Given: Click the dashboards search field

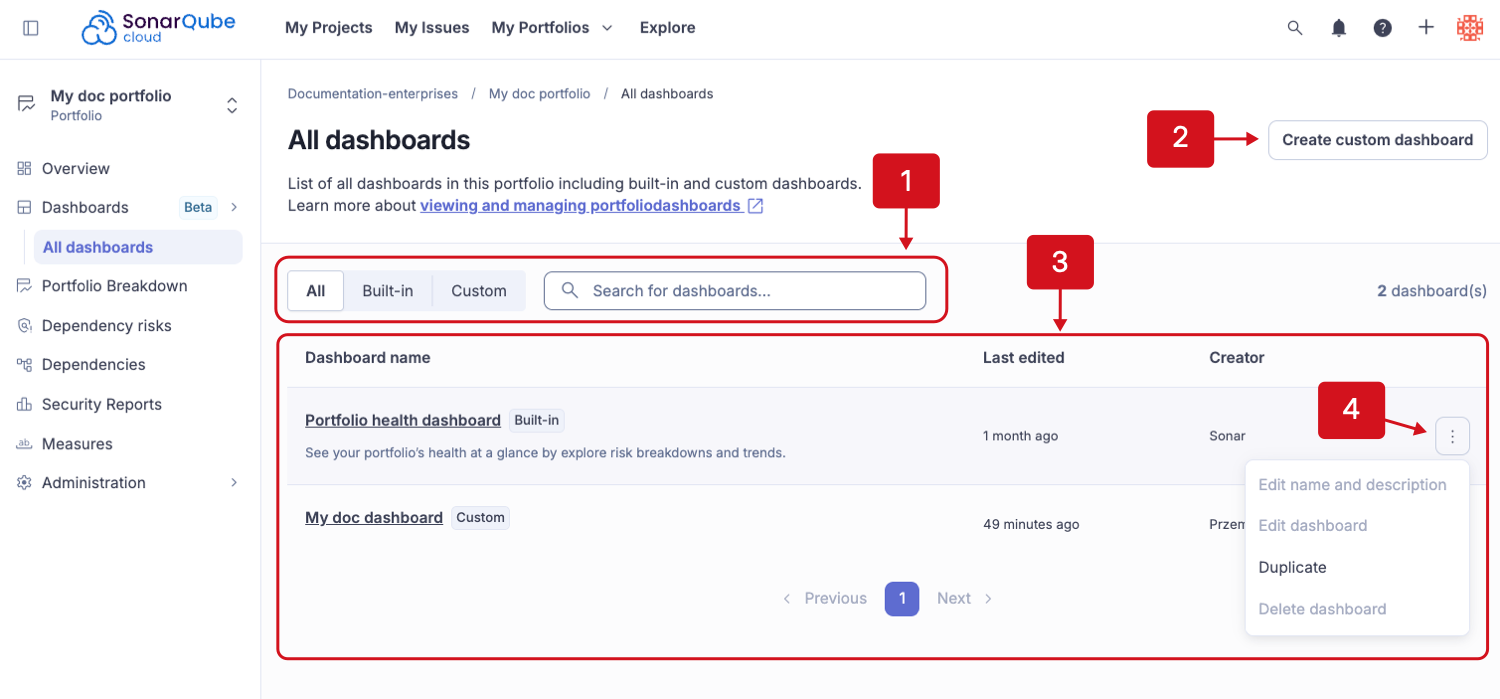Looking at the screenshot, I should tap(735, 290).
